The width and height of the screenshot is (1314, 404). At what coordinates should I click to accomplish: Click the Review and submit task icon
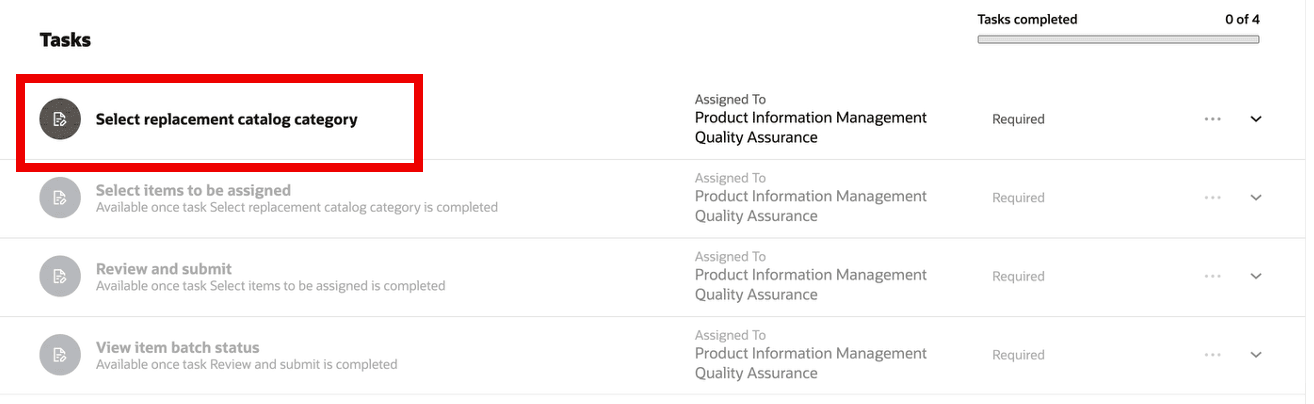pyautogui.click(x=60, y=276)
